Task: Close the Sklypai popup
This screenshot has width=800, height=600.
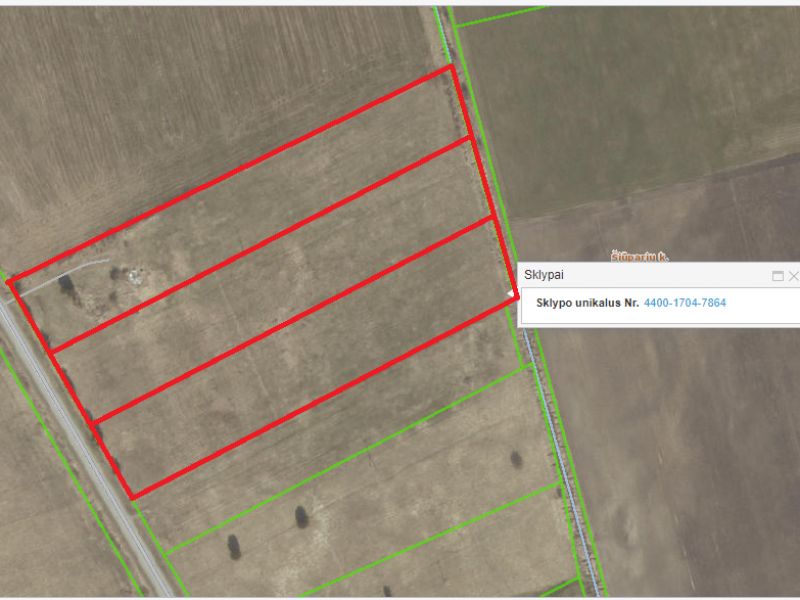Action: tap(793, 276)
